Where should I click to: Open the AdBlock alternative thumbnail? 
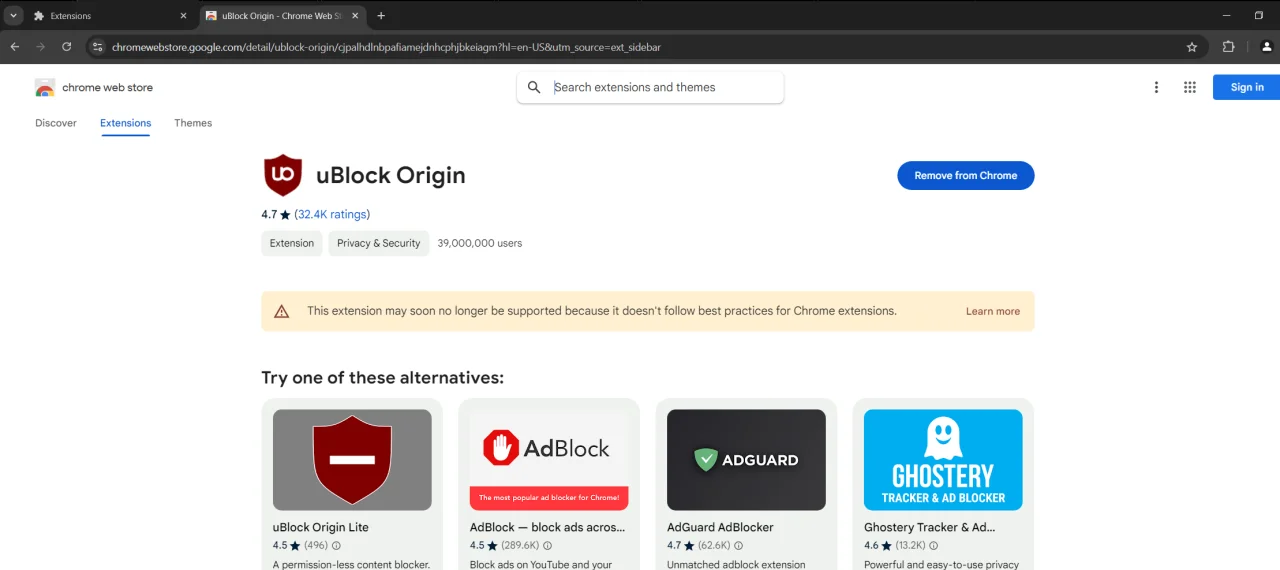click(549, 460)
